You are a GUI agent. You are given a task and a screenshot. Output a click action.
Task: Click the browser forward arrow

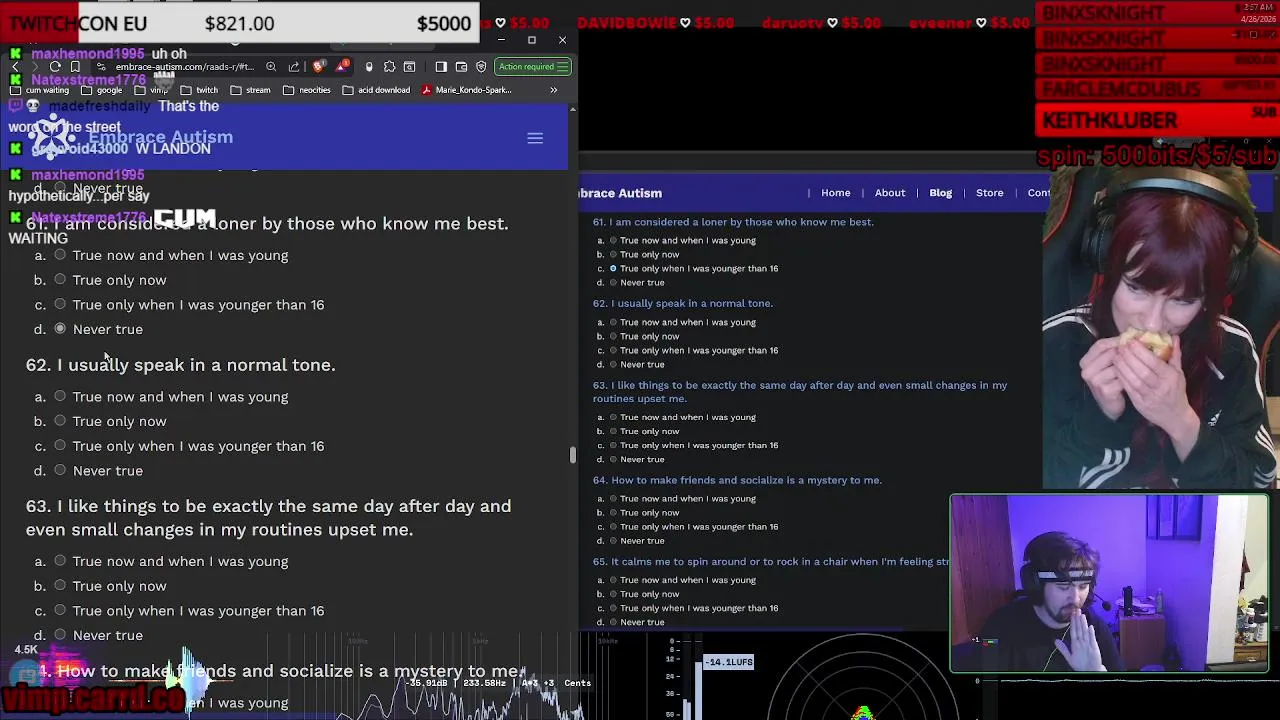35,67
